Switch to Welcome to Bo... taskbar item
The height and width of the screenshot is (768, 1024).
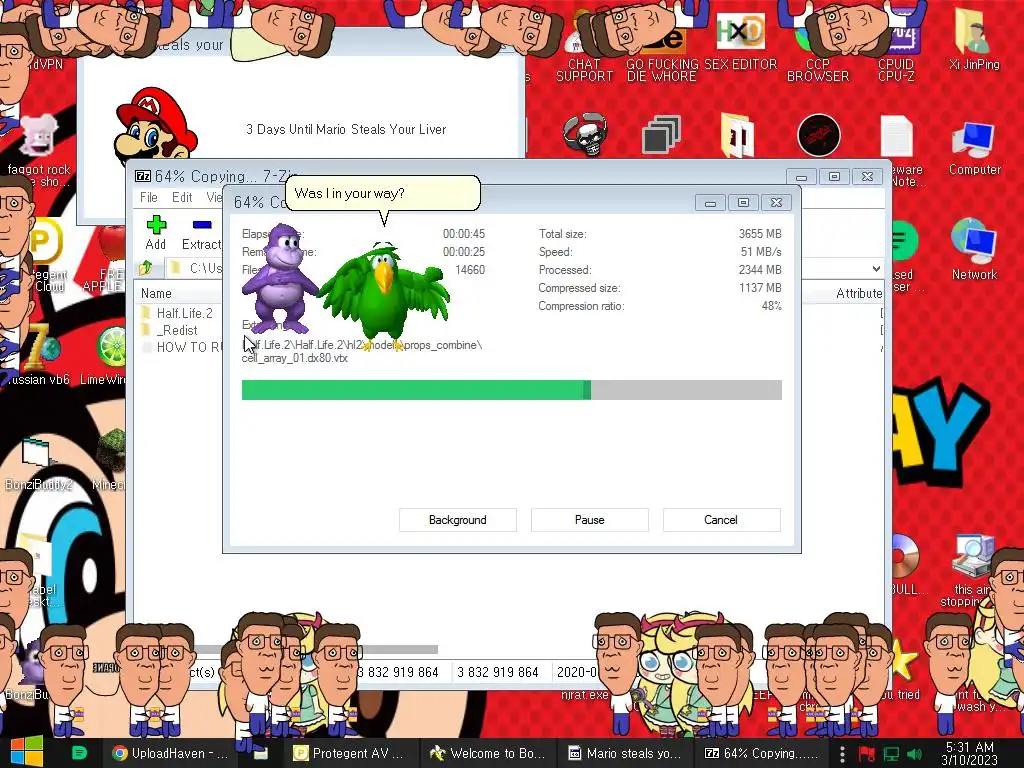[487, 753]
